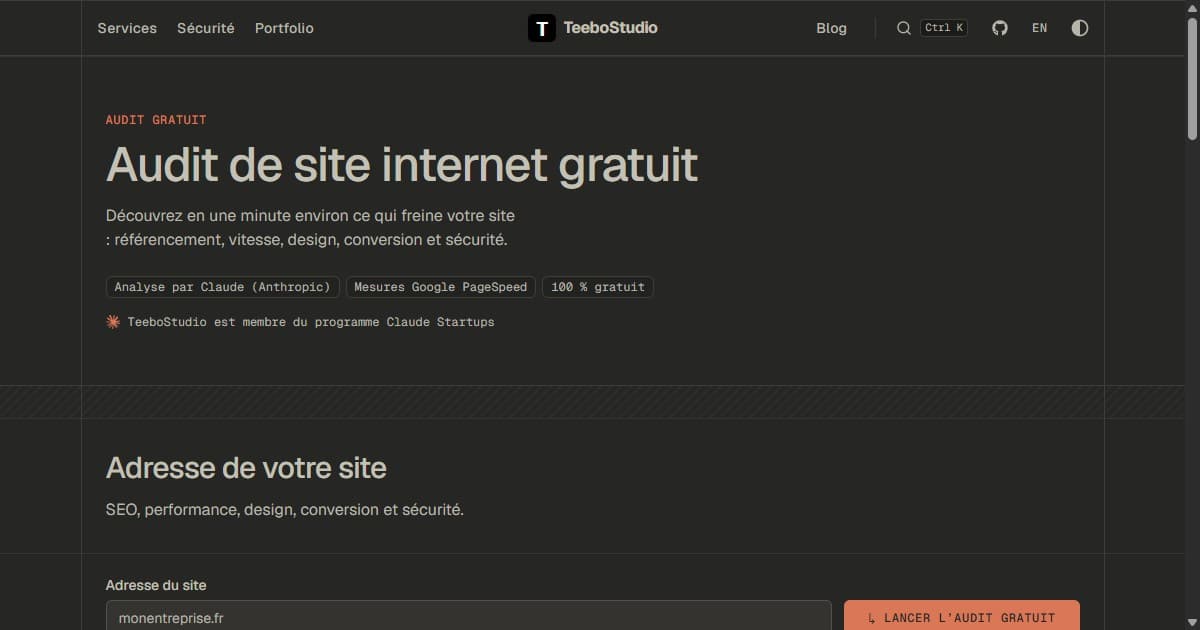Click the 'Audit de site internet gratuit' heading
The height and width of the screenshot is (630, 1200).
[402, 164]
